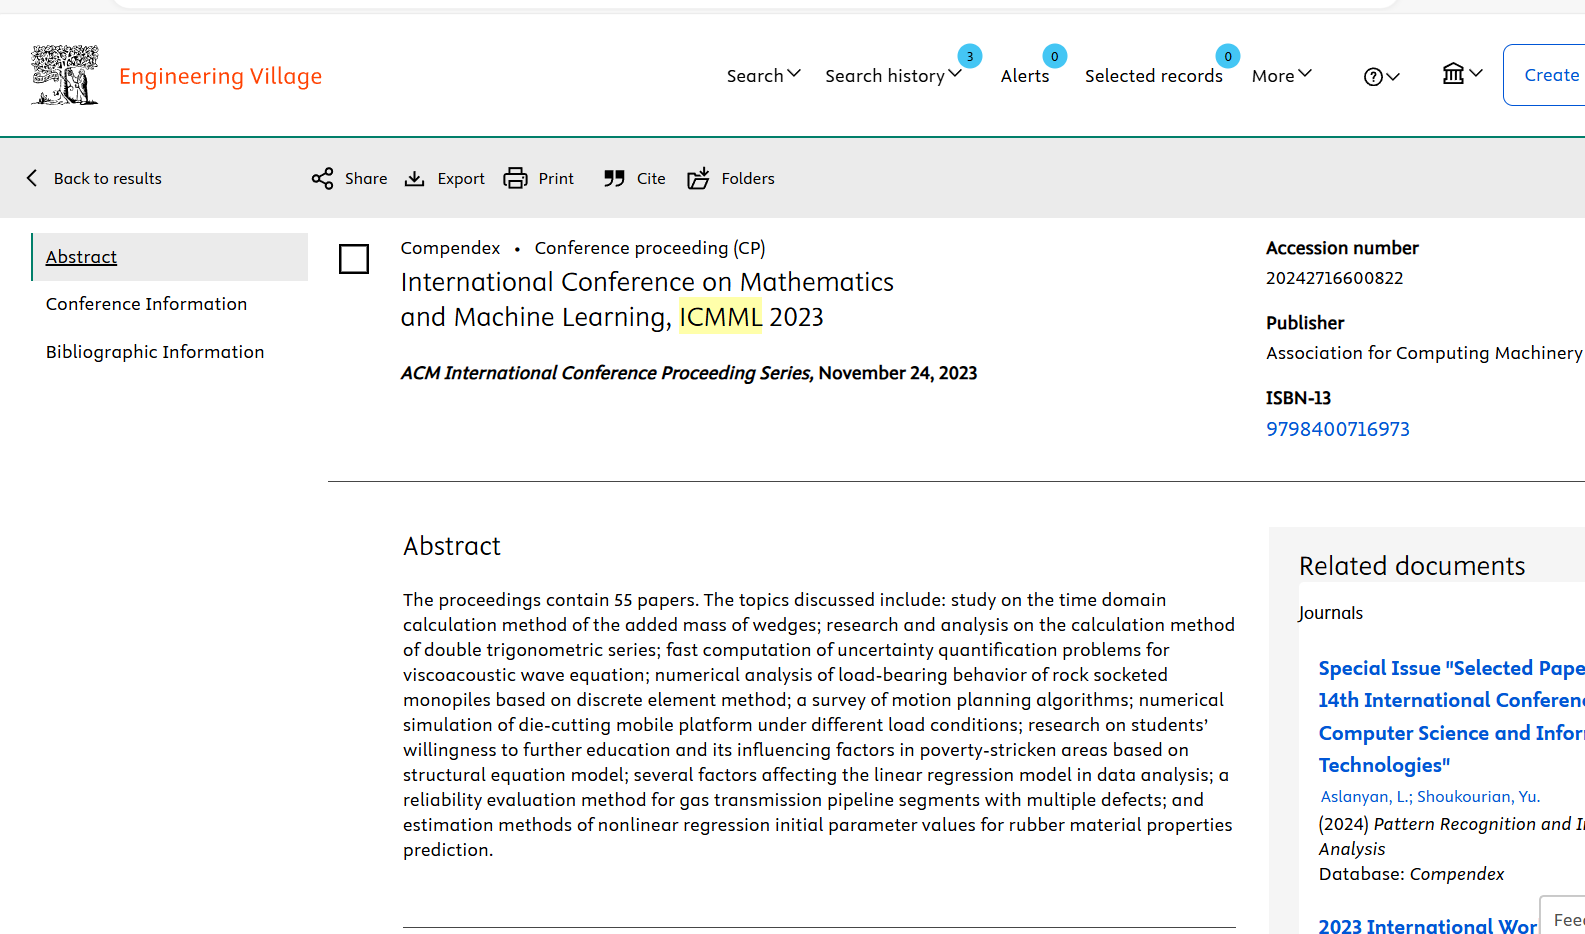
Task: Click the Export label
Action: point(461,178)
